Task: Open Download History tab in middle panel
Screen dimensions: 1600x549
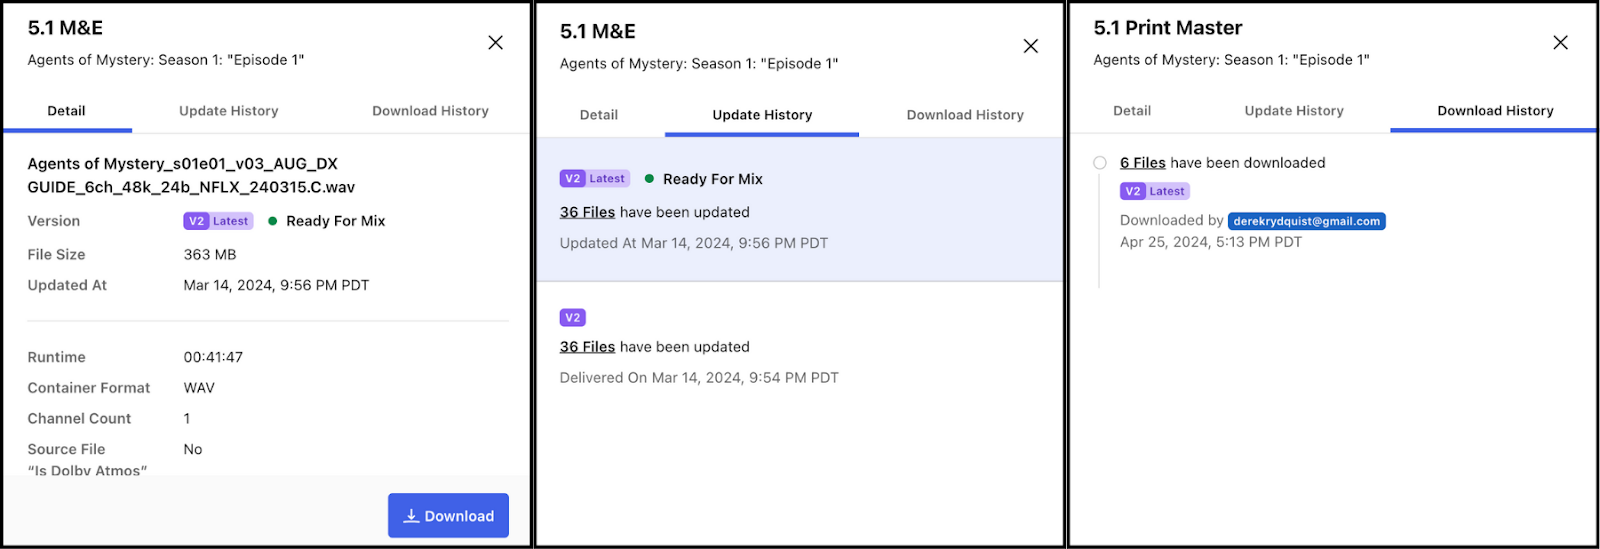Action: click(x=965, y=115)
